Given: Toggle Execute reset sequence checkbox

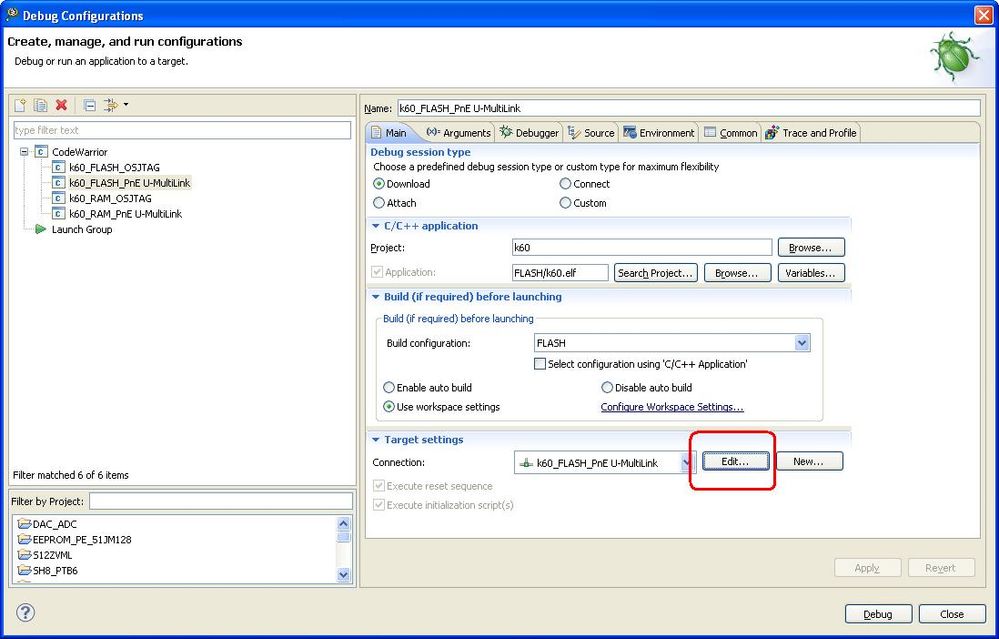Looking at the screenshot, I should click(379, 486).
